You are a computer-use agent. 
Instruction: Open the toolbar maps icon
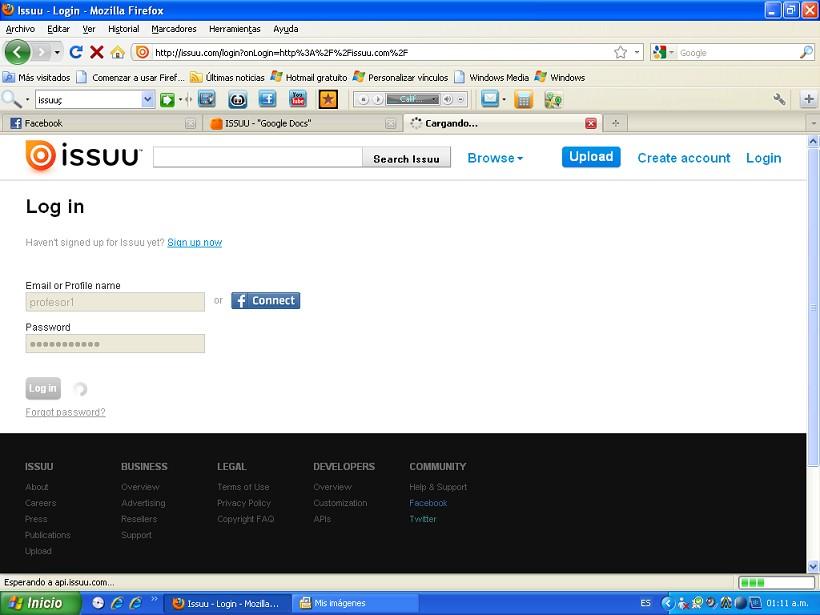point(553,99)
